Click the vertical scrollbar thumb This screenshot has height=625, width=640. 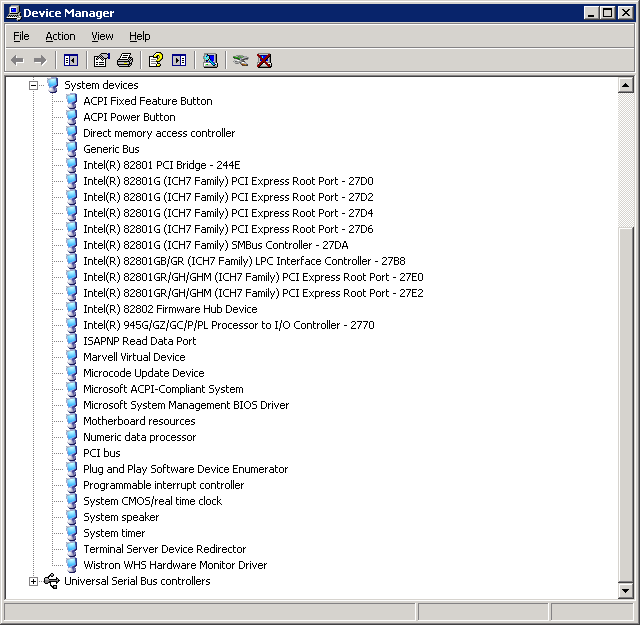625,404
